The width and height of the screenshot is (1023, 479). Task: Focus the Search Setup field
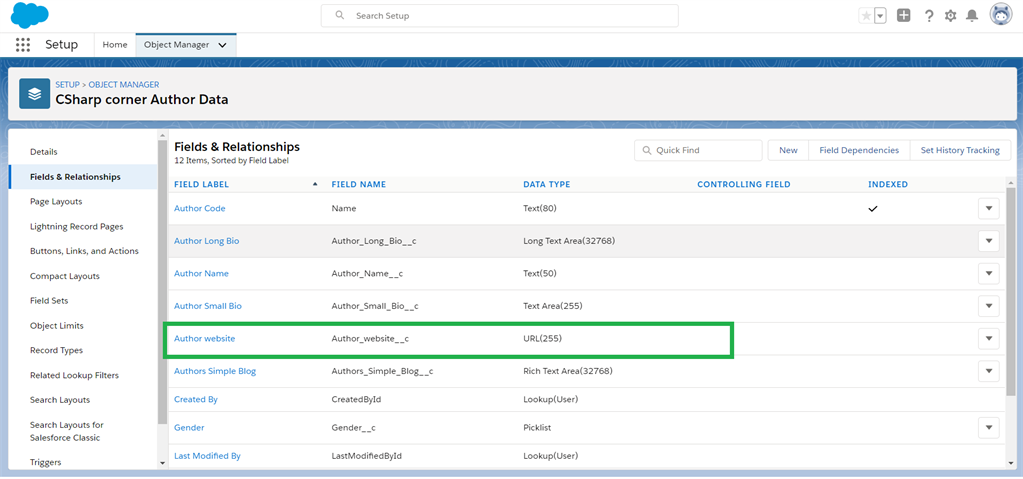pyautogui.click(x=500, y=16)
